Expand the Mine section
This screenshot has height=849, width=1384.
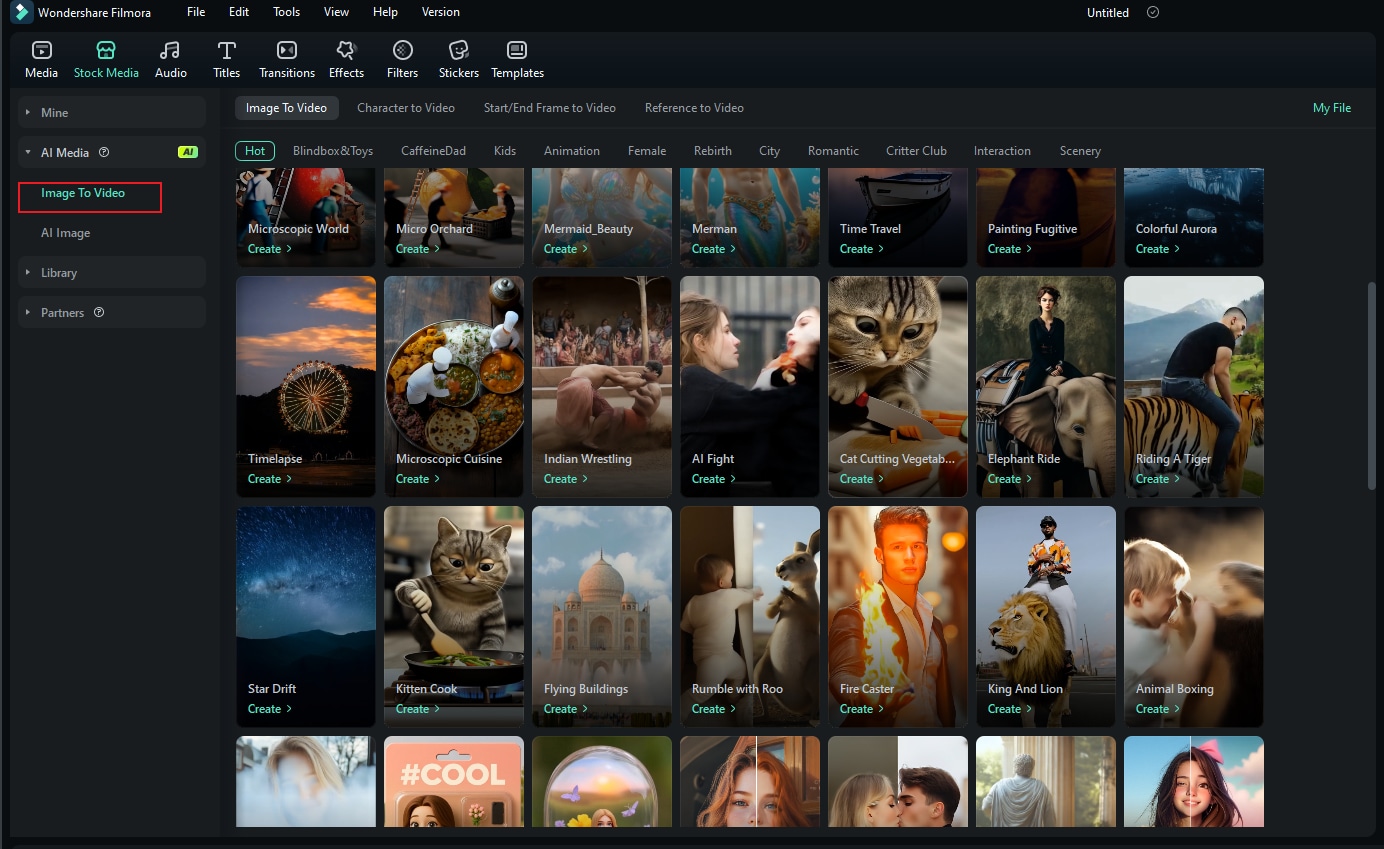point(112,112)
